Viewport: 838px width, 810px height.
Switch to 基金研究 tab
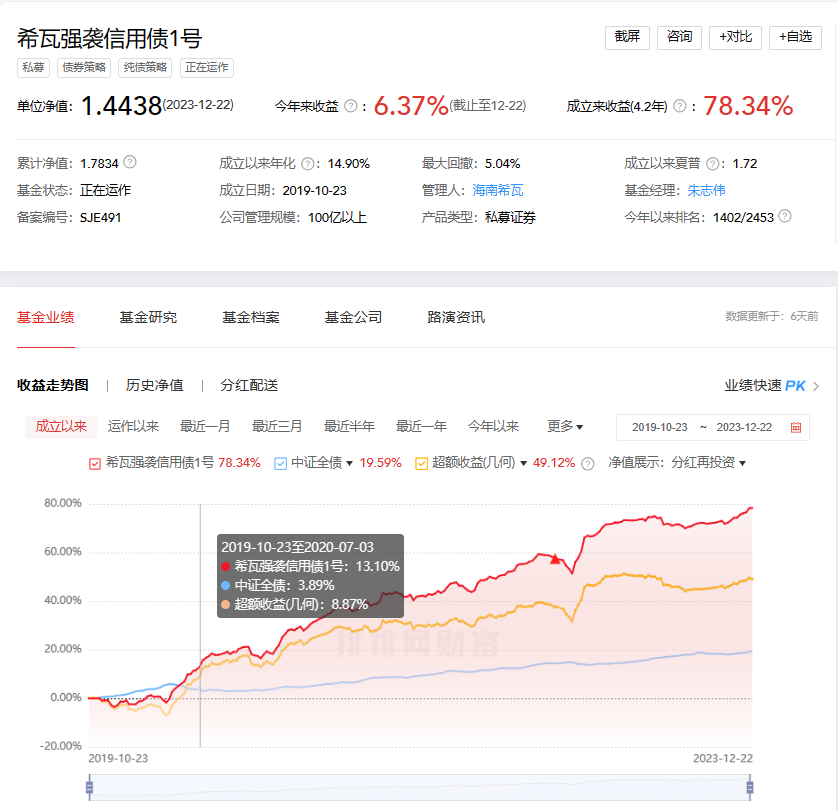(x=148, y=317)
